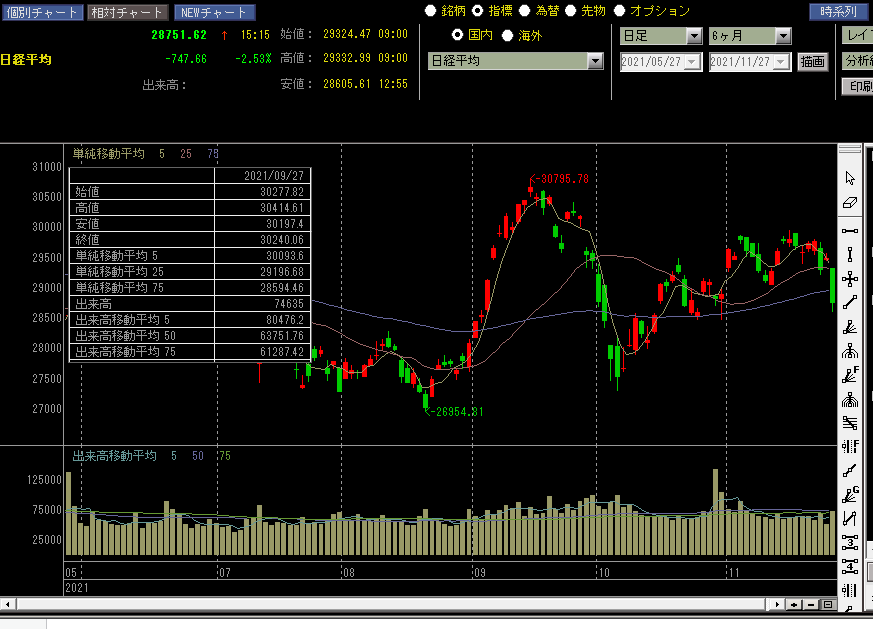Select the 銘柄 radio button
This screenshot has height=629, width=873.
pos(431,11)
